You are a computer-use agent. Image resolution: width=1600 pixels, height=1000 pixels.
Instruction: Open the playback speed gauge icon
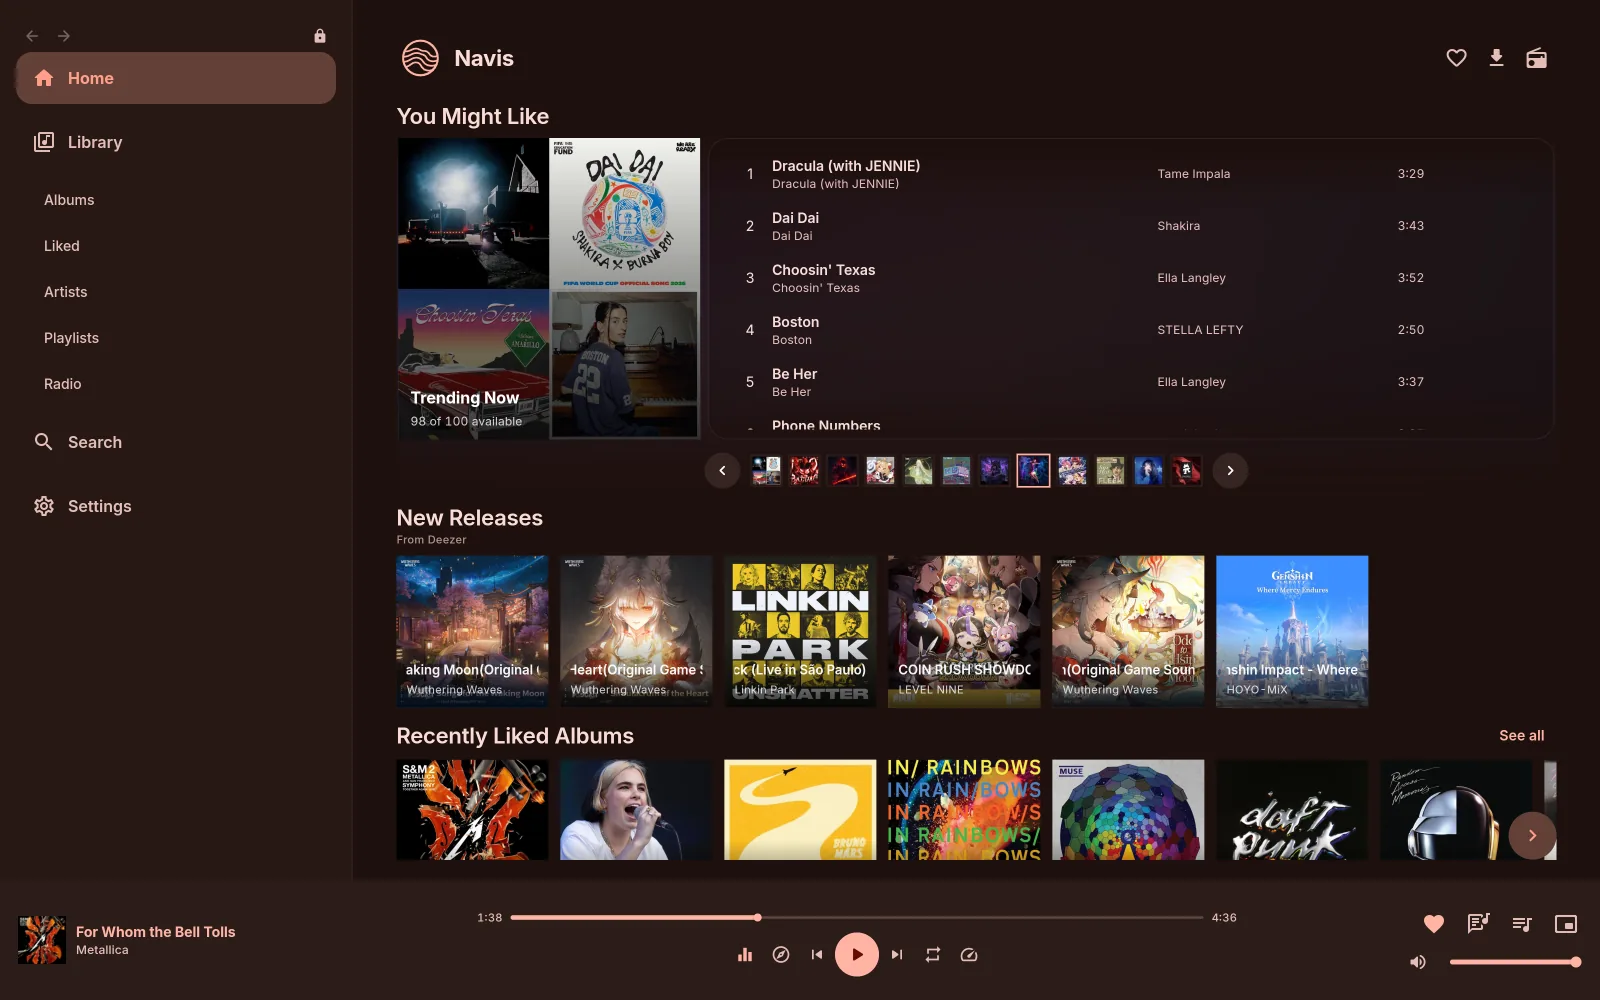pos(969,955)
